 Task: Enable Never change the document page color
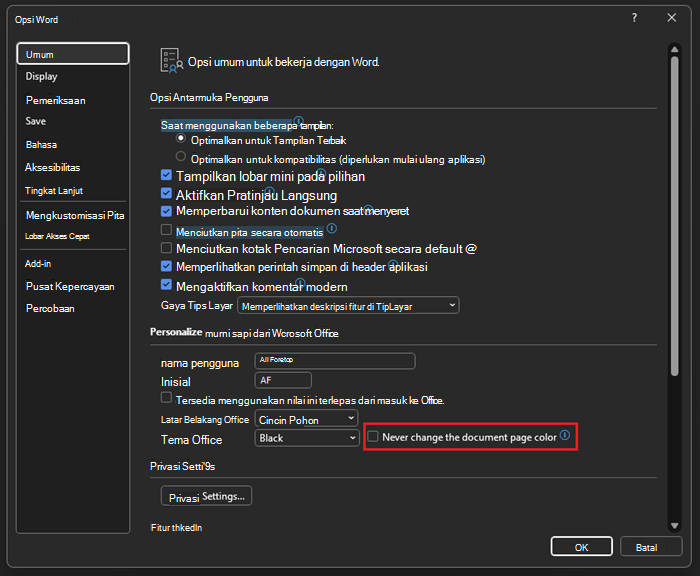tap(372, 436)
